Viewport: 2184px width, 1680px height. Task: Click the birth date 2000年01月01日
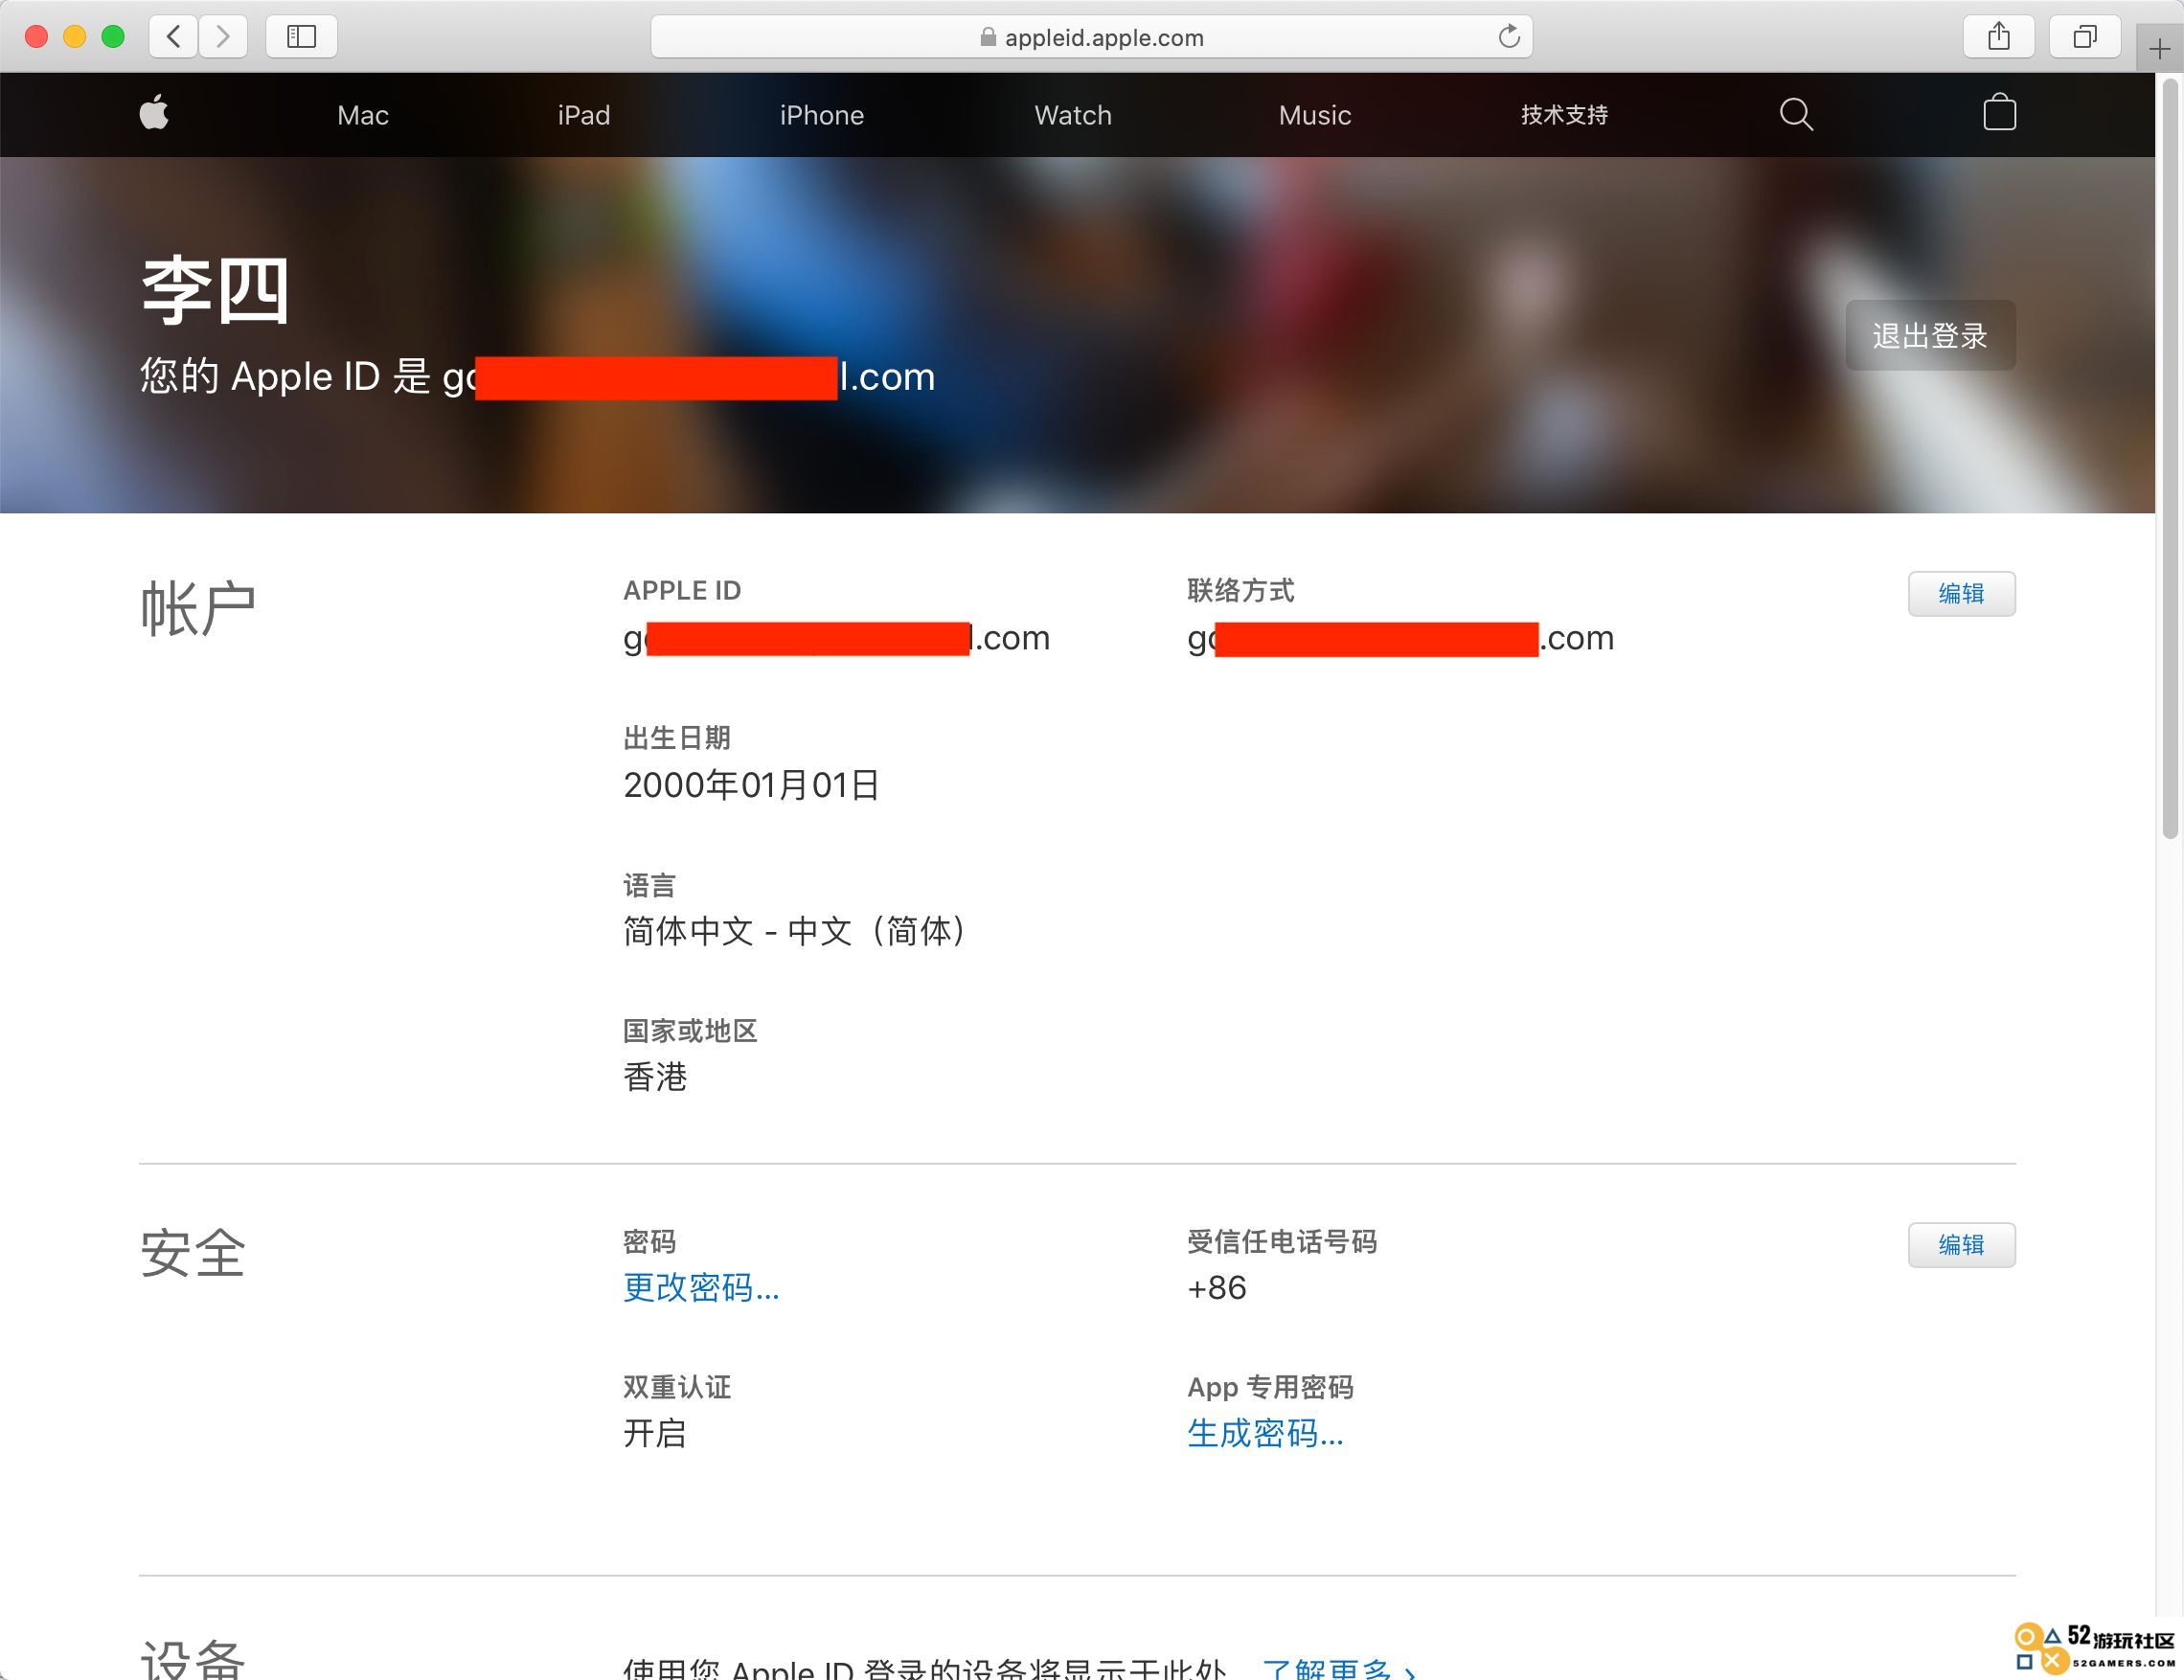pyautogui.click(x=751, y=785)
